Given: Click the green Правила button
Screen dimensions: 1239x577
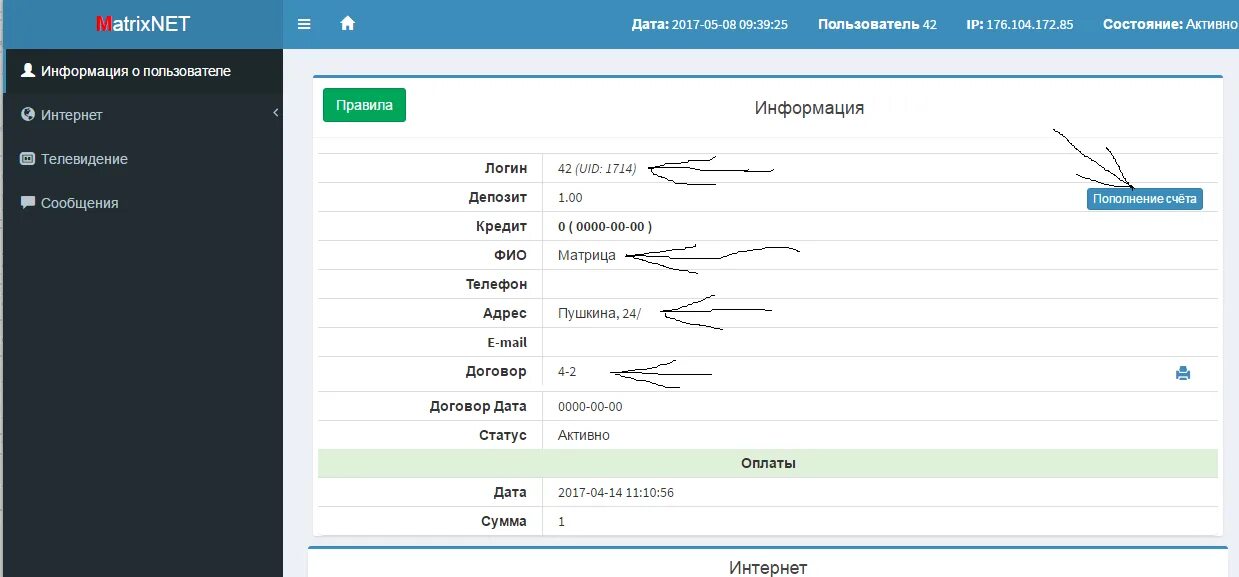Looking at the screenshot, I should [x=363, y=104].
